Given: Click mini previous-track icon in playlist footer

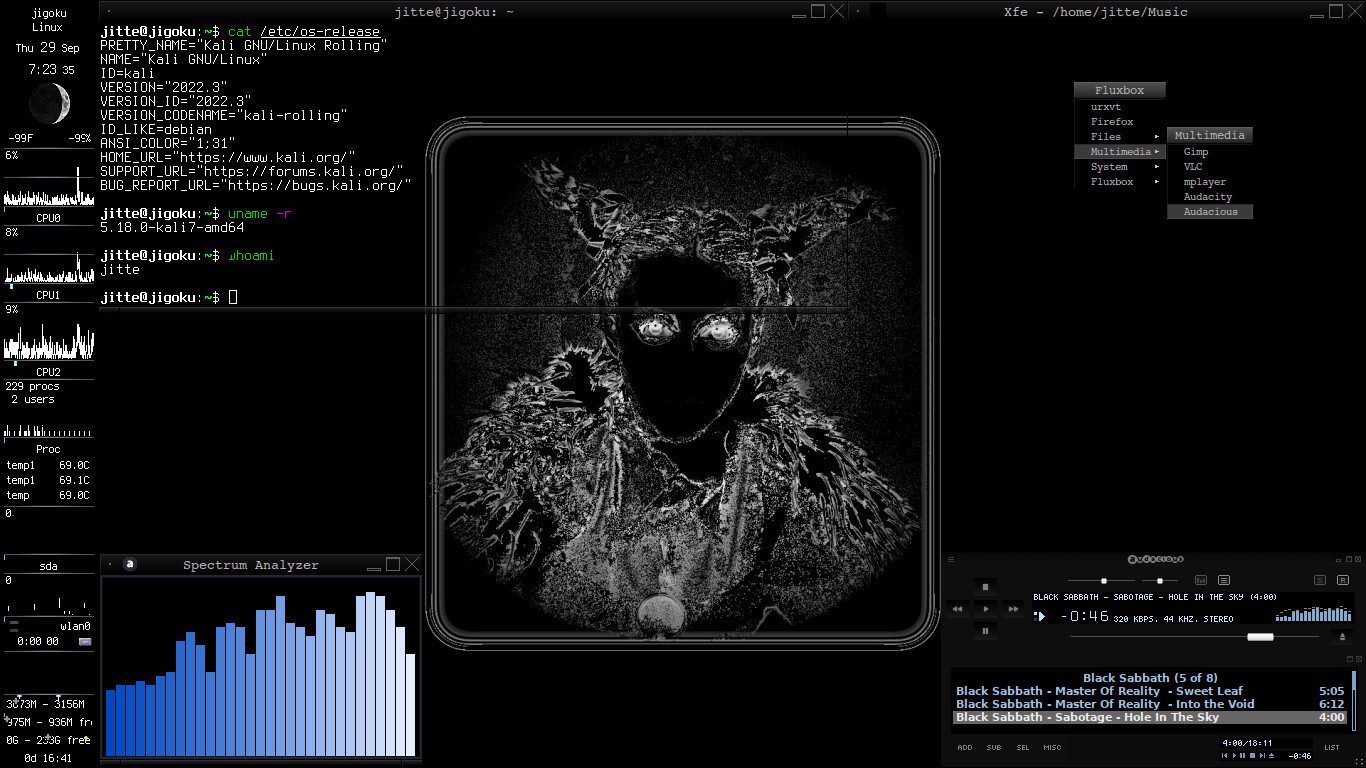Looking at the screenshot, I should [x=1224, y=756].
